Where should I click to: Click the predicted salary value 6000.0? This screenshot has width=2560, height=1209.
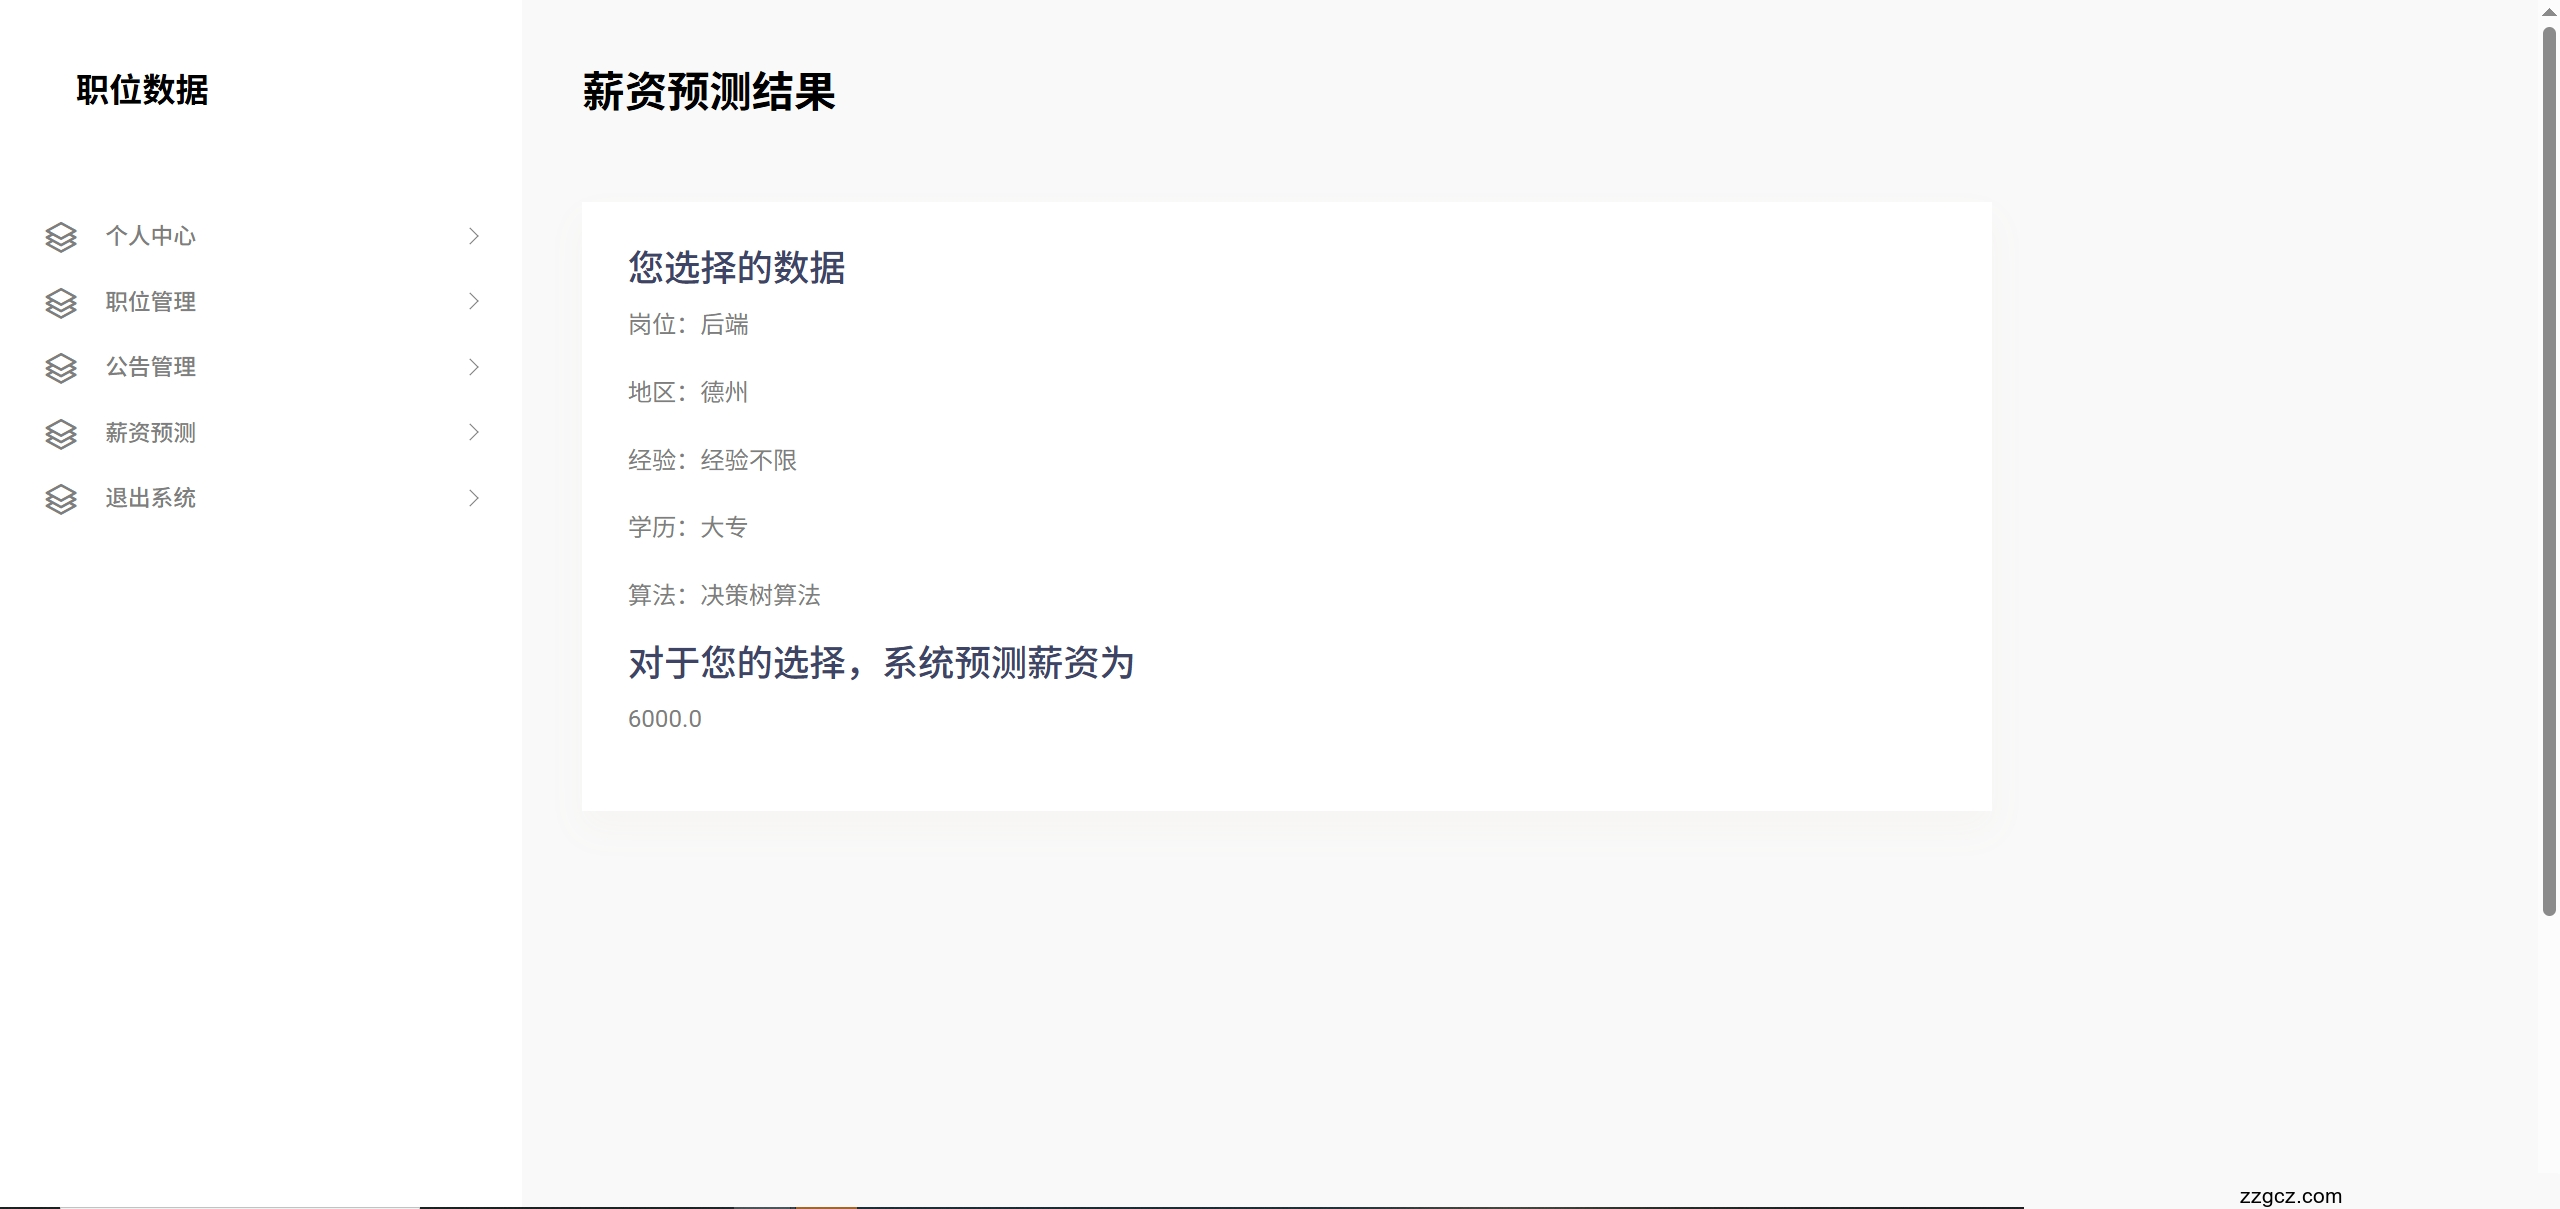tap(665, 719)
